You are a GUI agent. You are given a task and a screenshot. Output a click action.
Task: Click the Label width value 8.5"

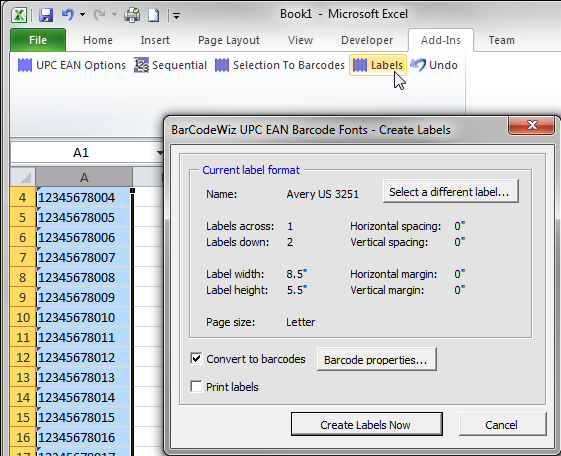297,274
